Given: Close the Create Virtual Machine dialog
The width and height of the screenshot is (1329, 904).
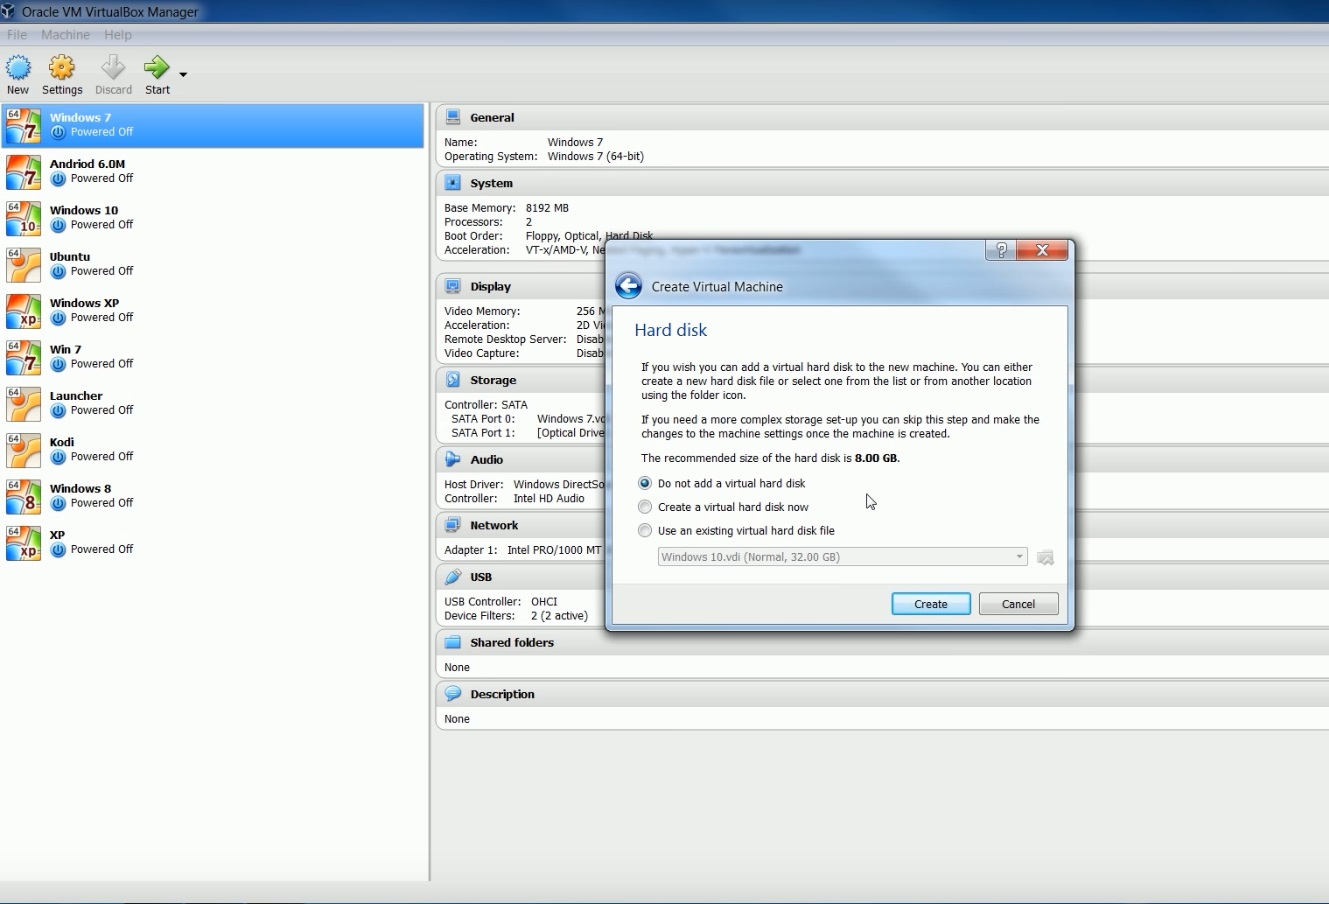Looking at the screenshot, I should click(1043, 250).
